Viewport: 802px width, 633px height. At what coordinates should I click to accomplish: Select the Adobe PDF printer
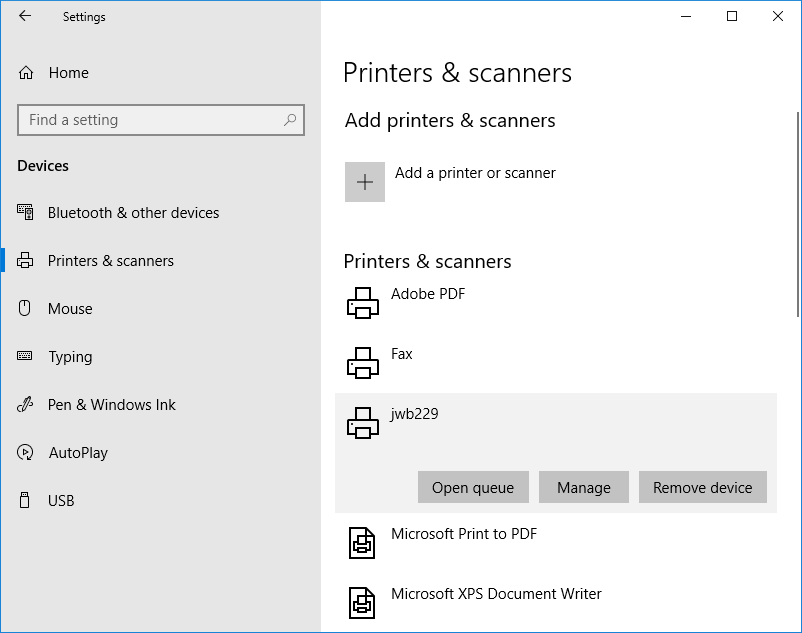(428, 294)
